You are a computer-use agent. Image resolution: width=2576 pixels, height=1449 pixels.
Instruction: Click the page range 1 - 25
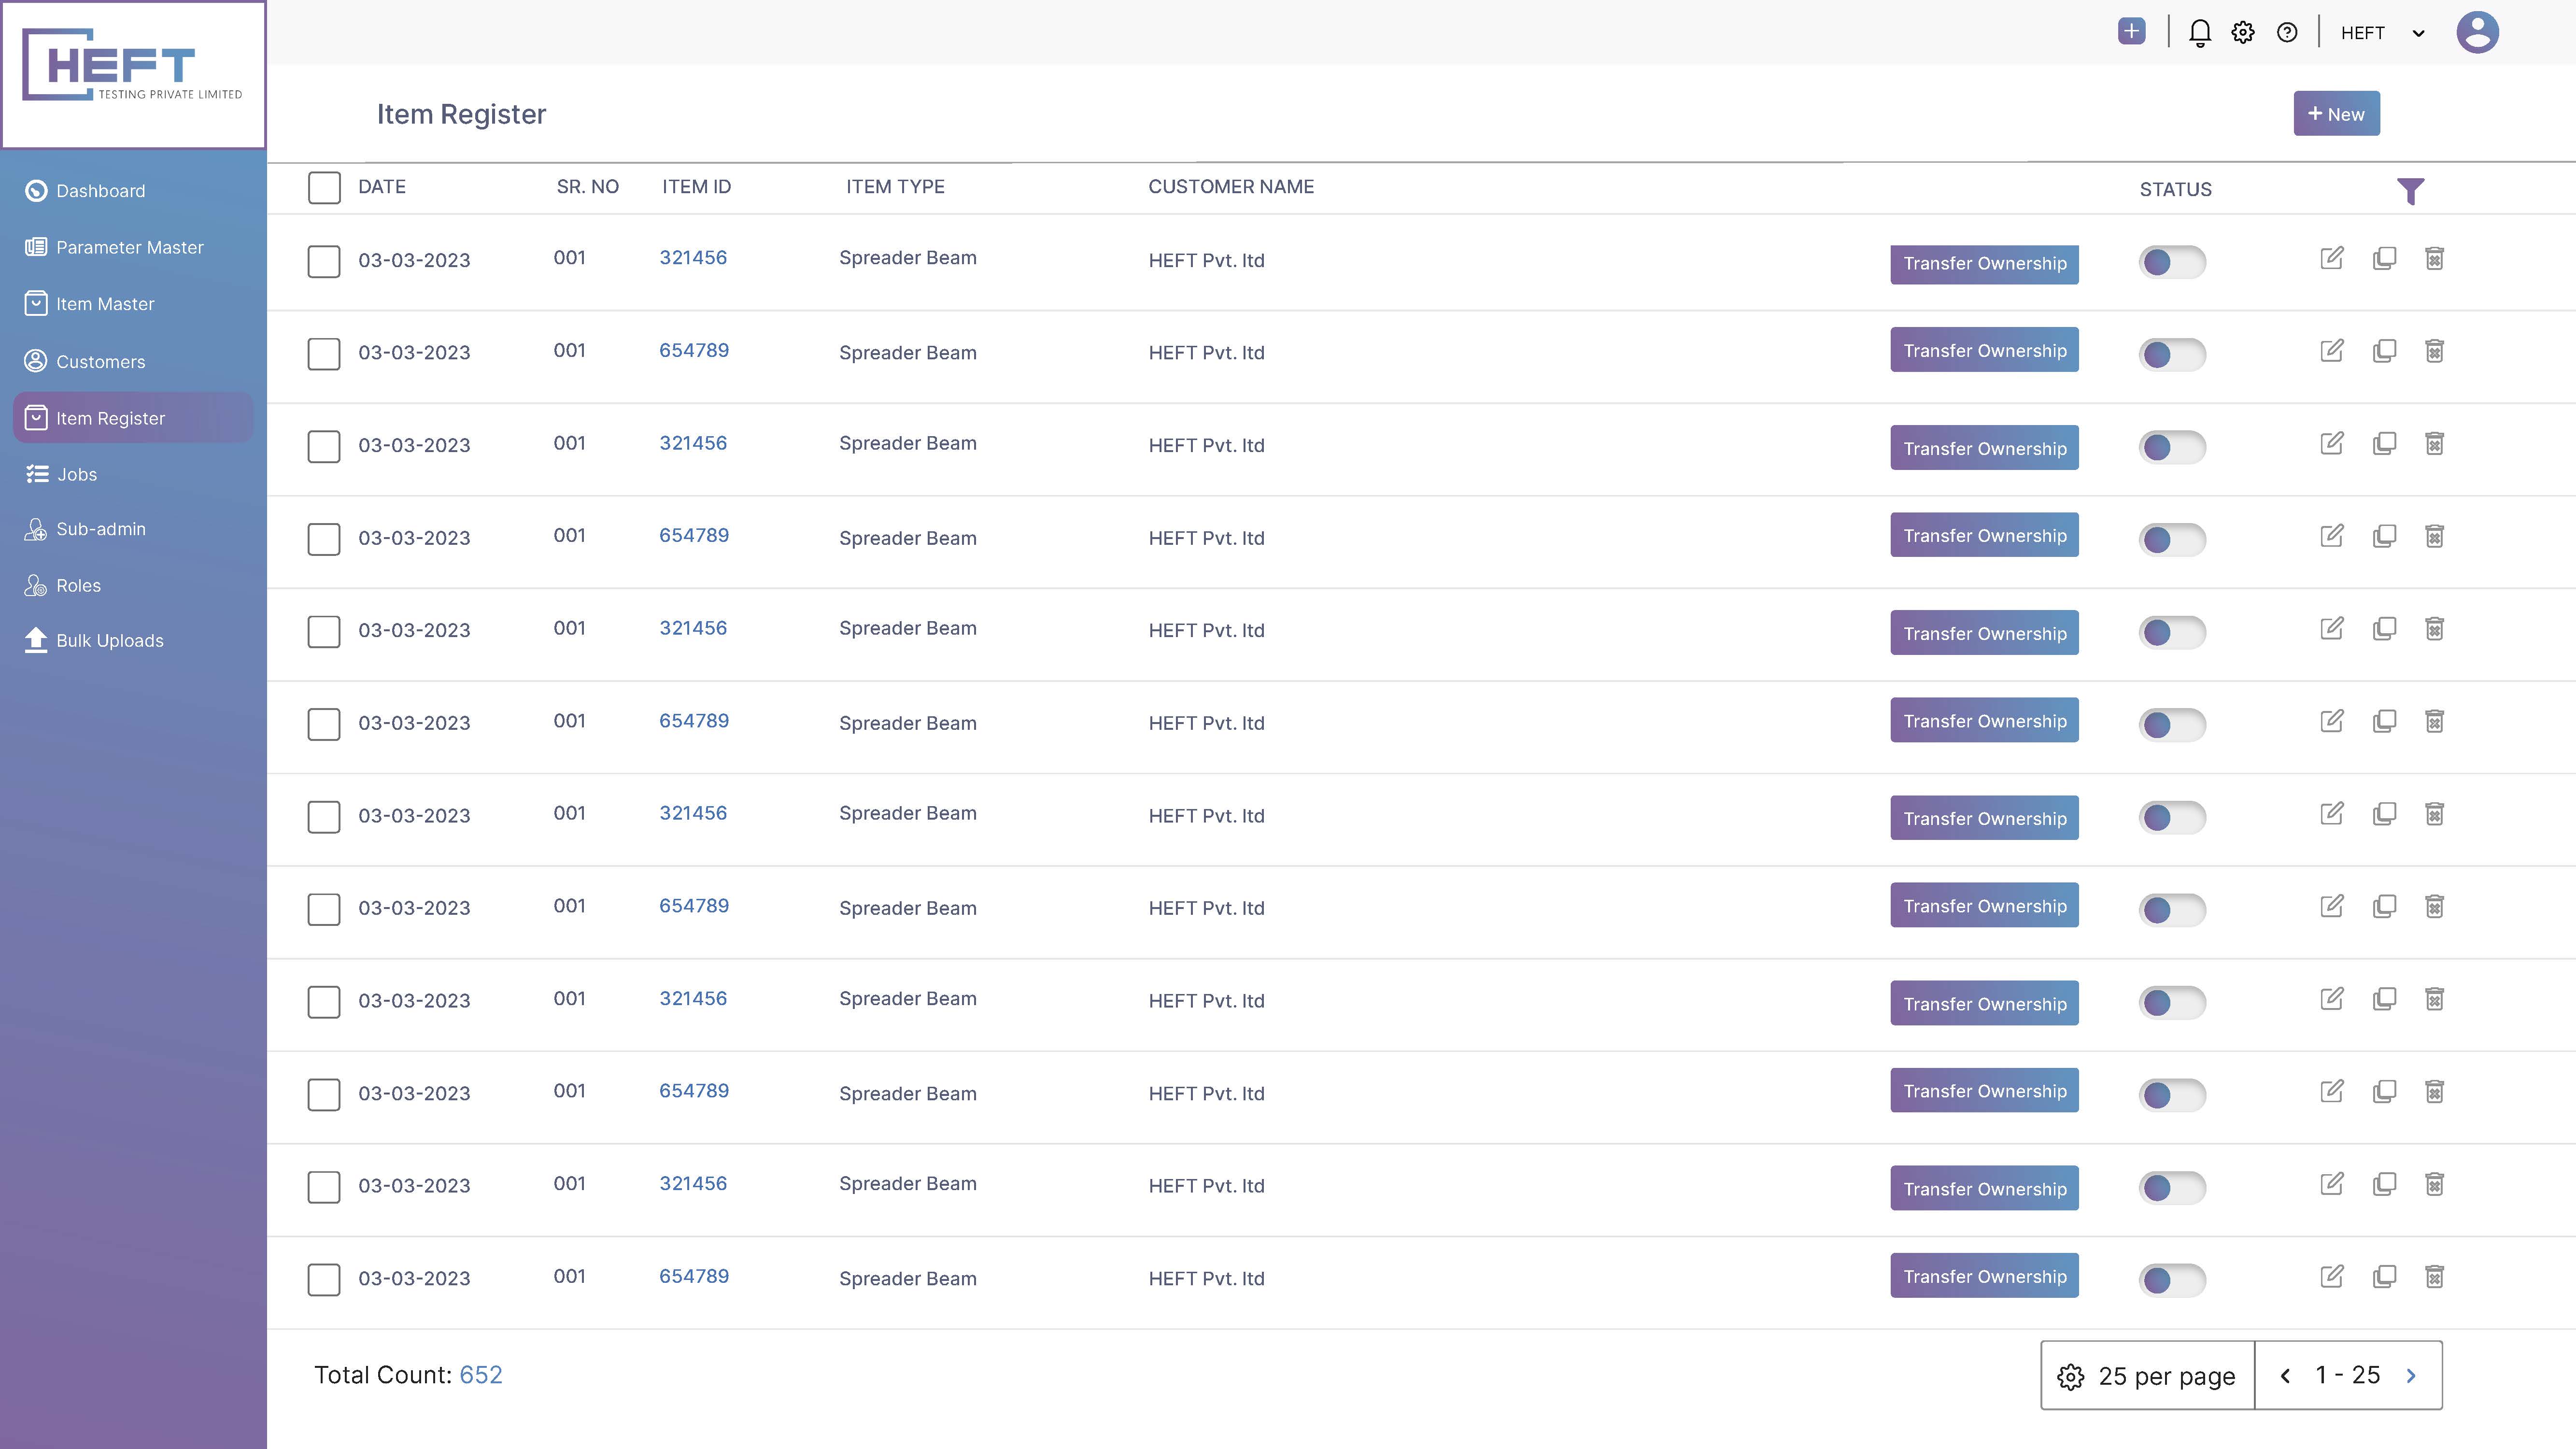[2348, 1375]
